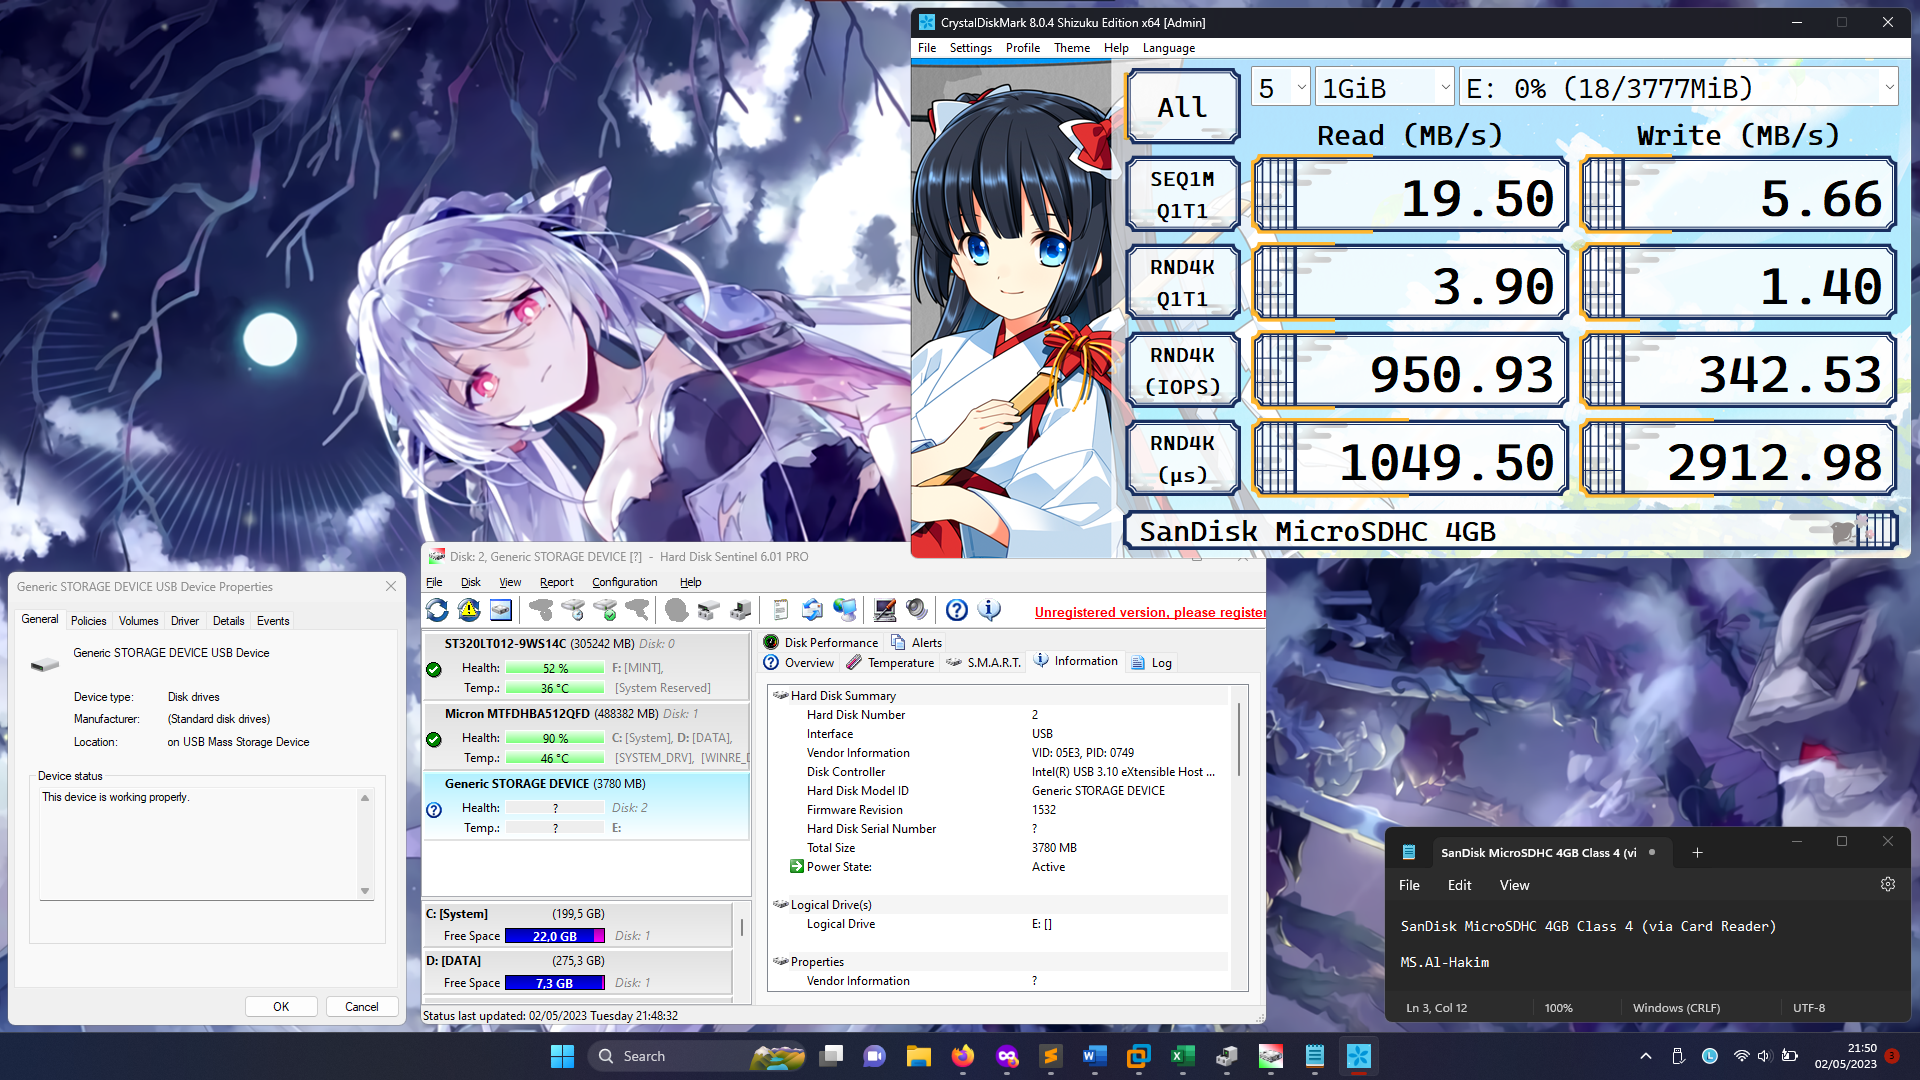Collapse the Logical Drive(s) section
The width and height of the screenshot is (1920, 1080).
(x=781, y=905)
